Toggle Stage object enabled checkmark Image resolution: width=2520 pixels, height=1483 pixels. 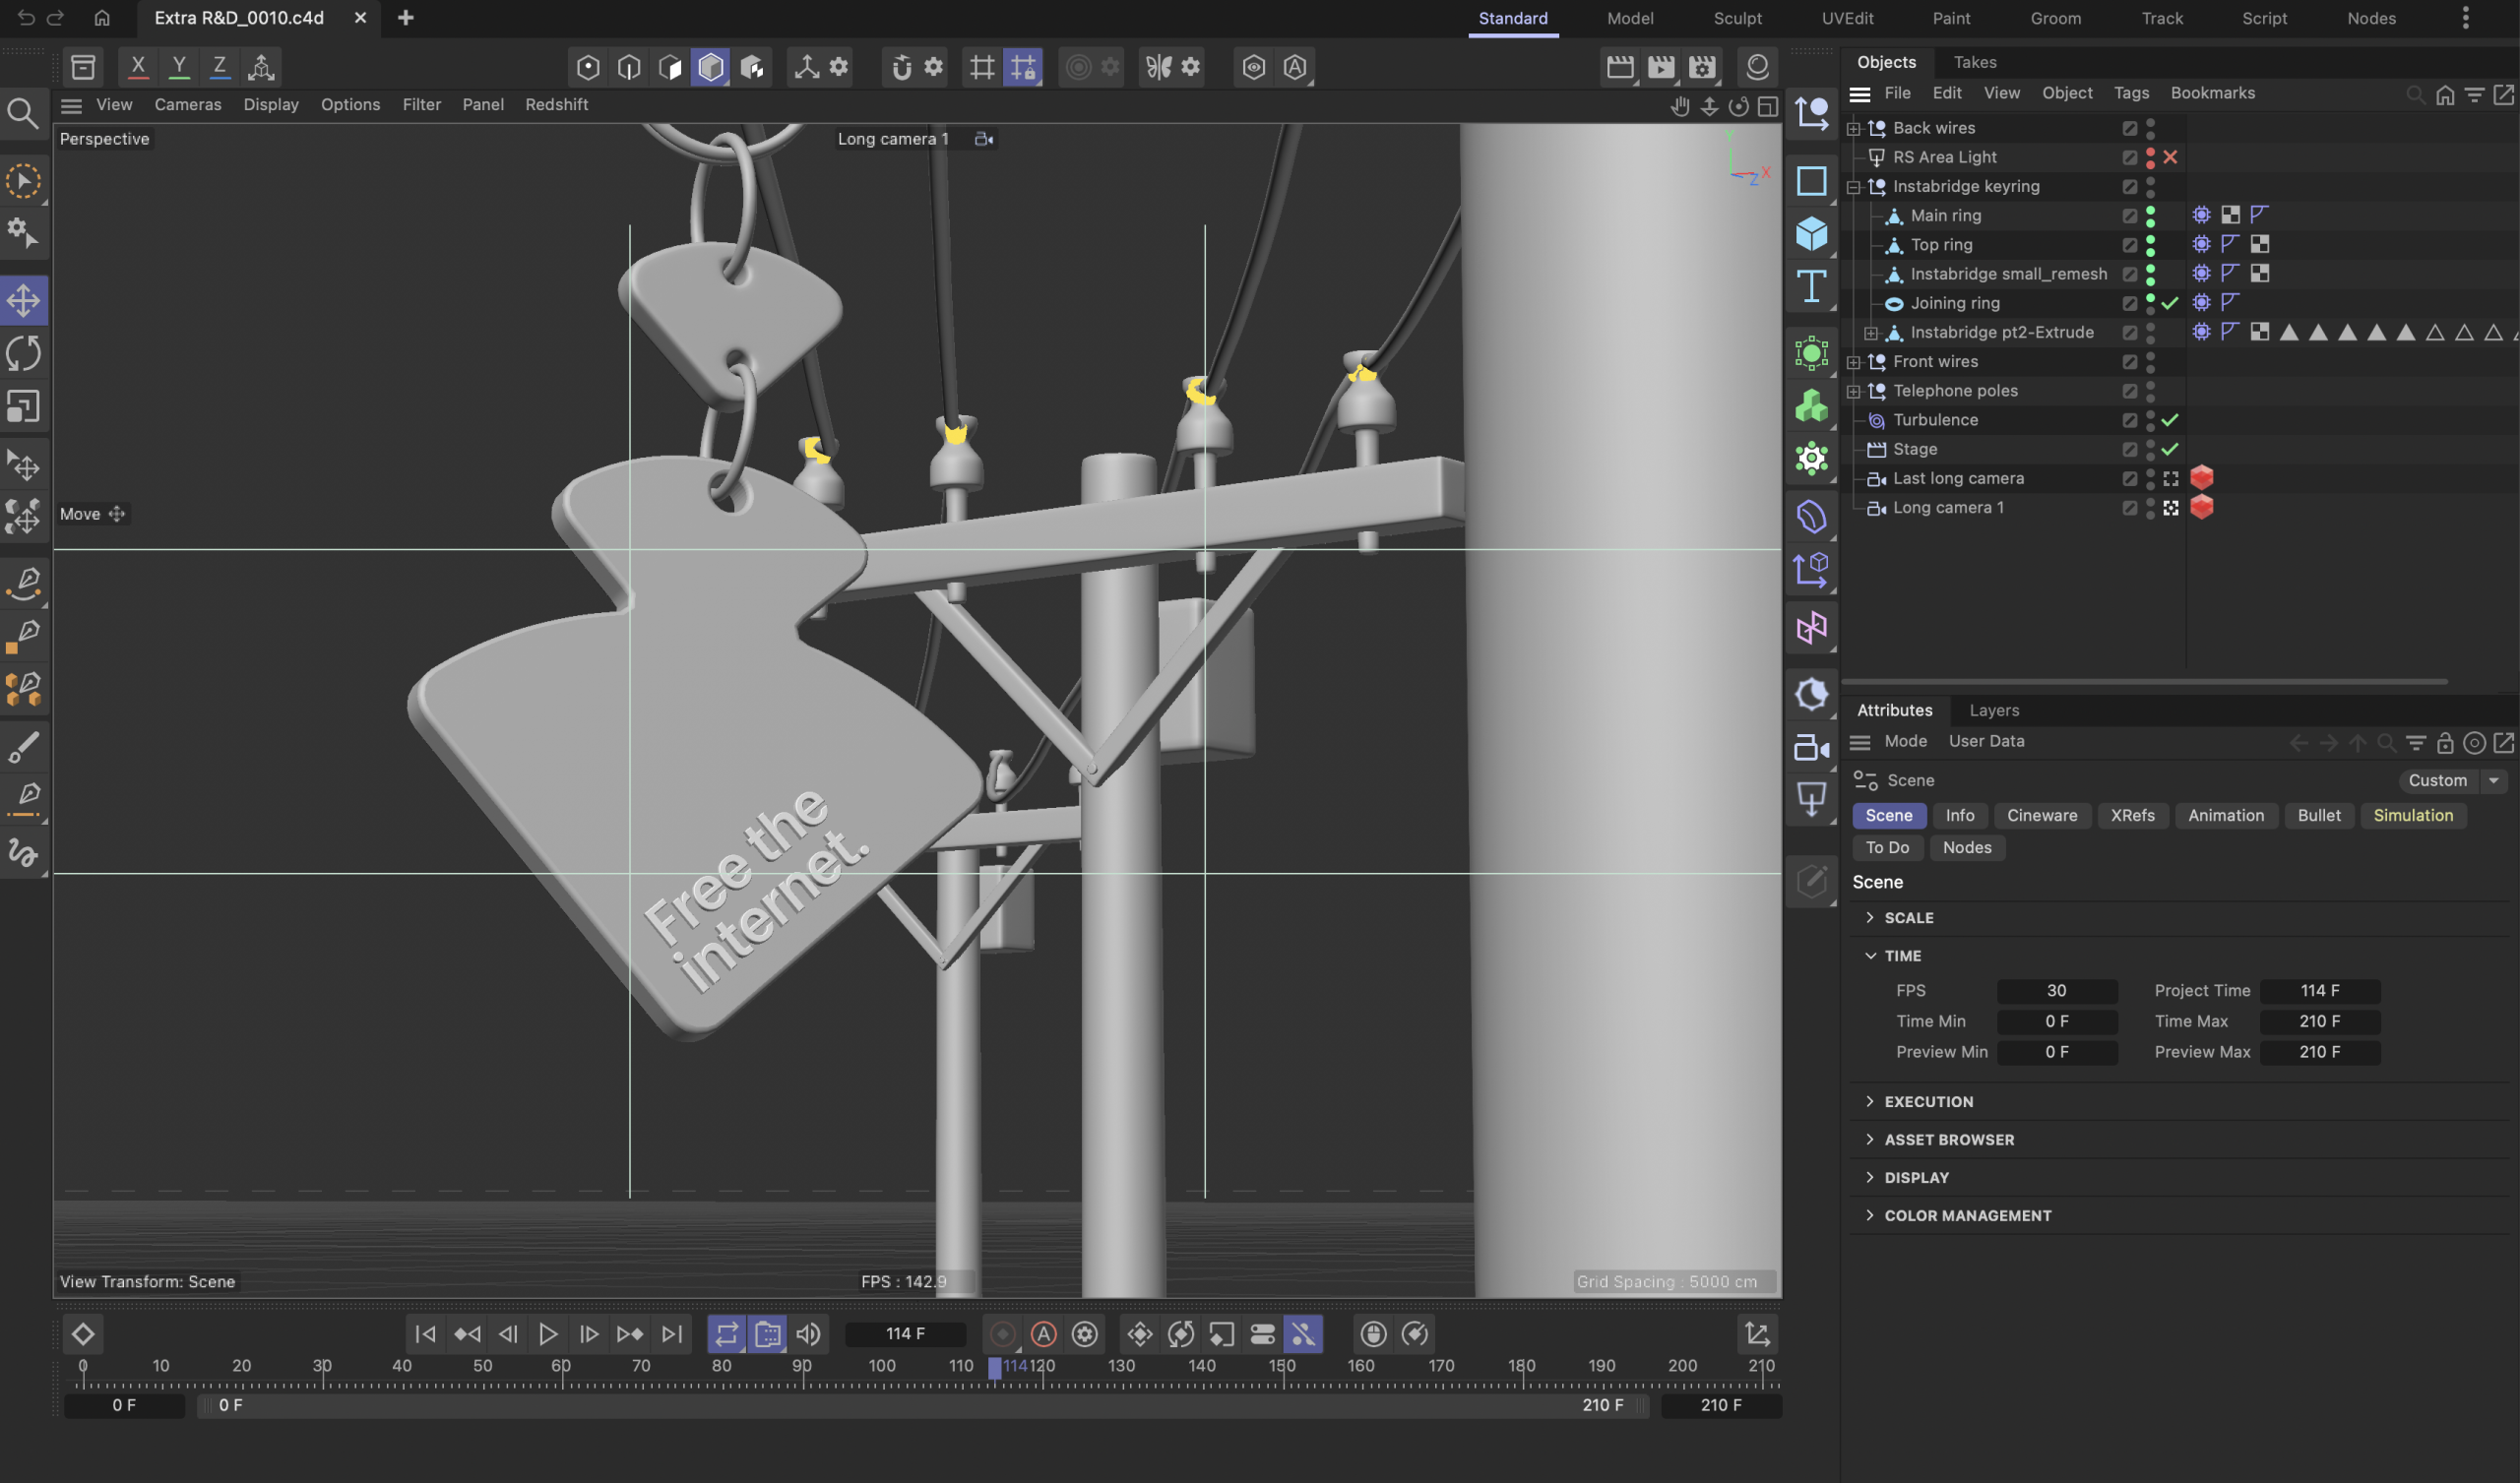[2170, 449]
